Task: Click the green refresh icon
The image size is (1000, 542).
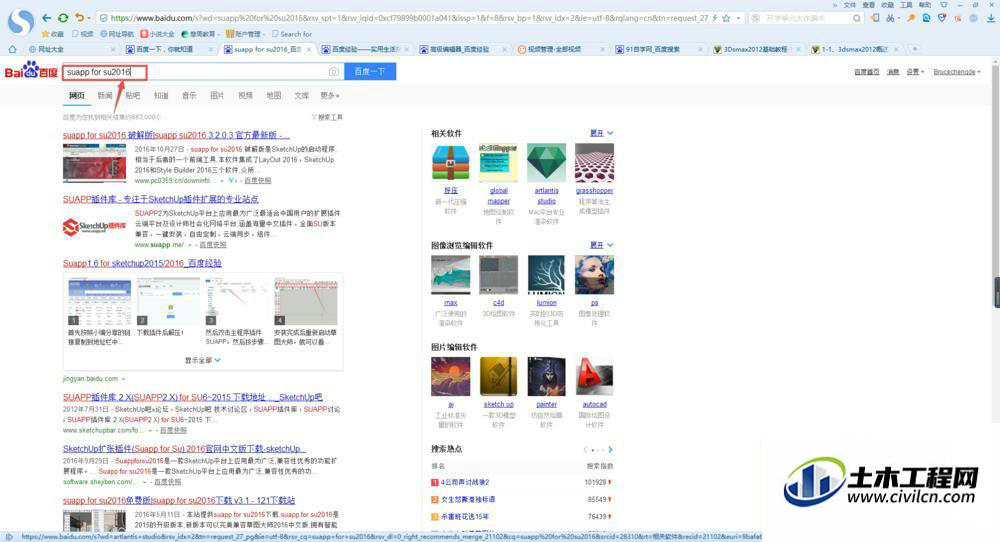Action: pyautogui.click(x=62, y=18)
